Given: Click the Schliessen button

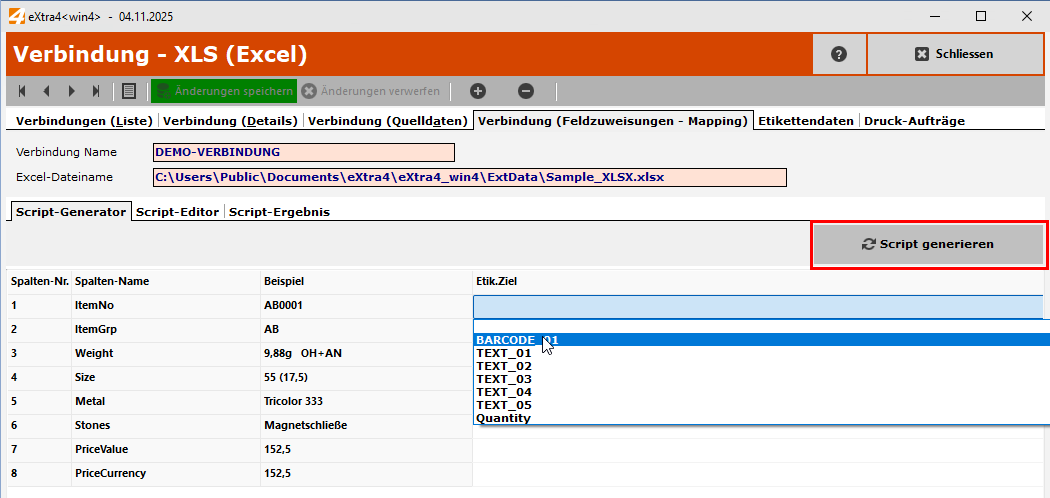Looking at the screenshot, I should coord(955,54).
